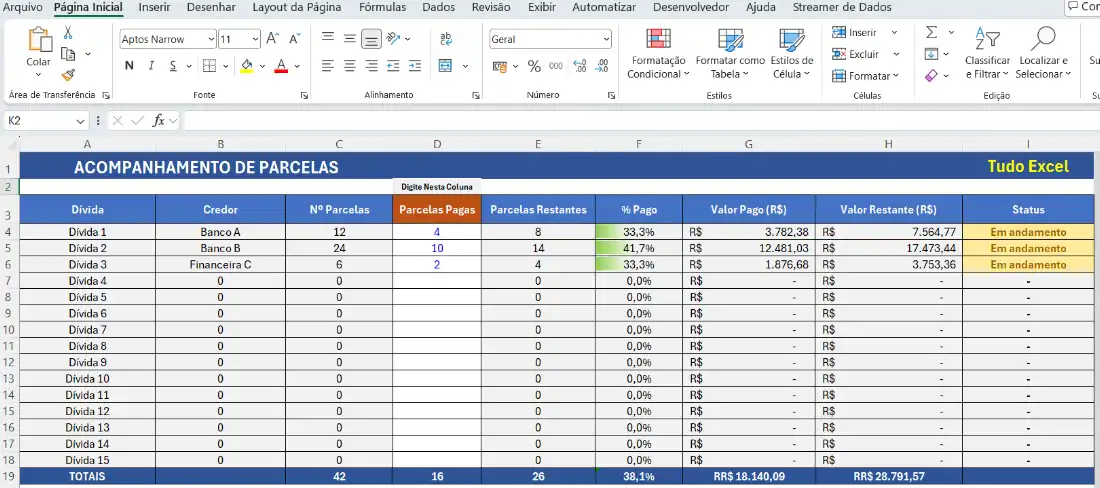Toggle the bottom align button
Image resolution: width=1100 pixels, height=488 pixels.
(x=371, y=40)
